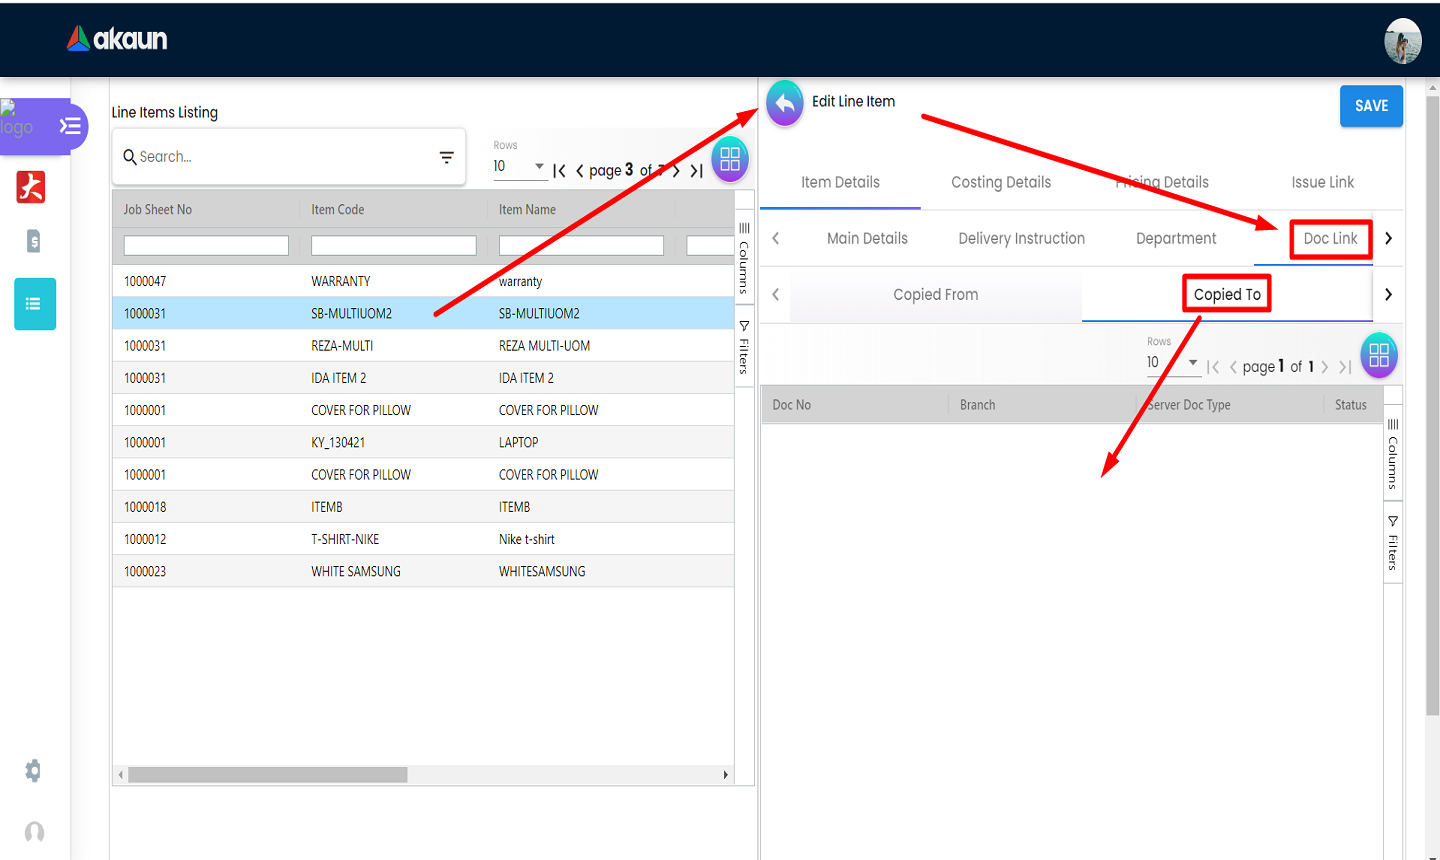Open the invoice document icon in sidebar

click(33, 241)
